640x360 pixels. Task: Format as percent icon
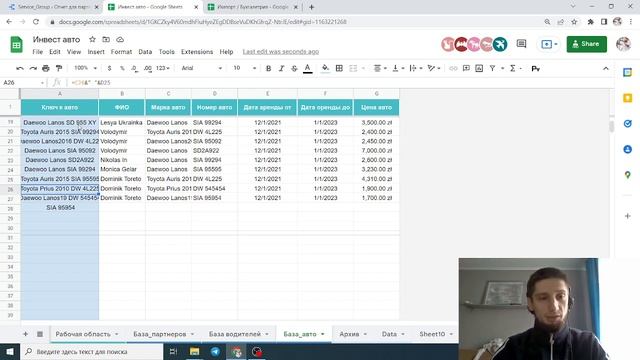[122, 68]
